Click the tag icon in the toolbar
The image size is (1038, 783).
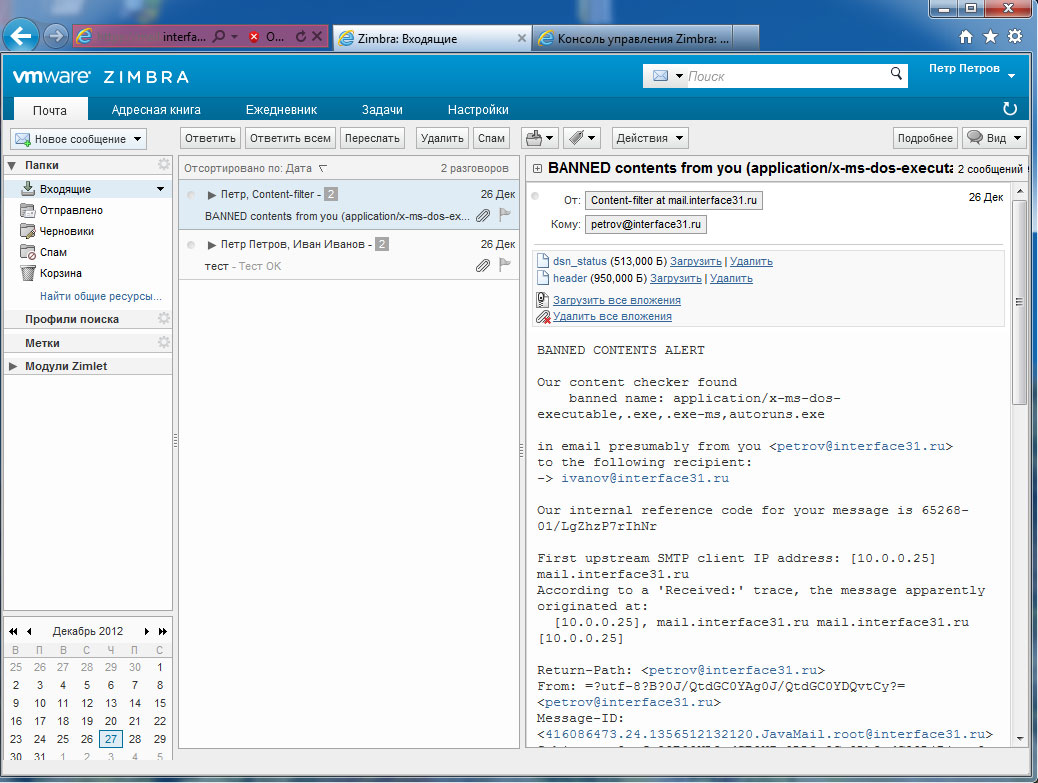pyautogui.click(x=574, y=138)
